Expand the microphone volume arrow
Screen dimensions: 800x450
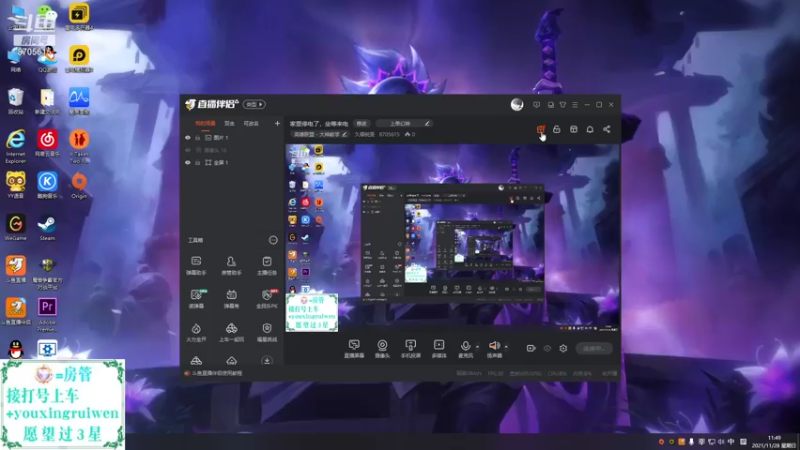478,347
